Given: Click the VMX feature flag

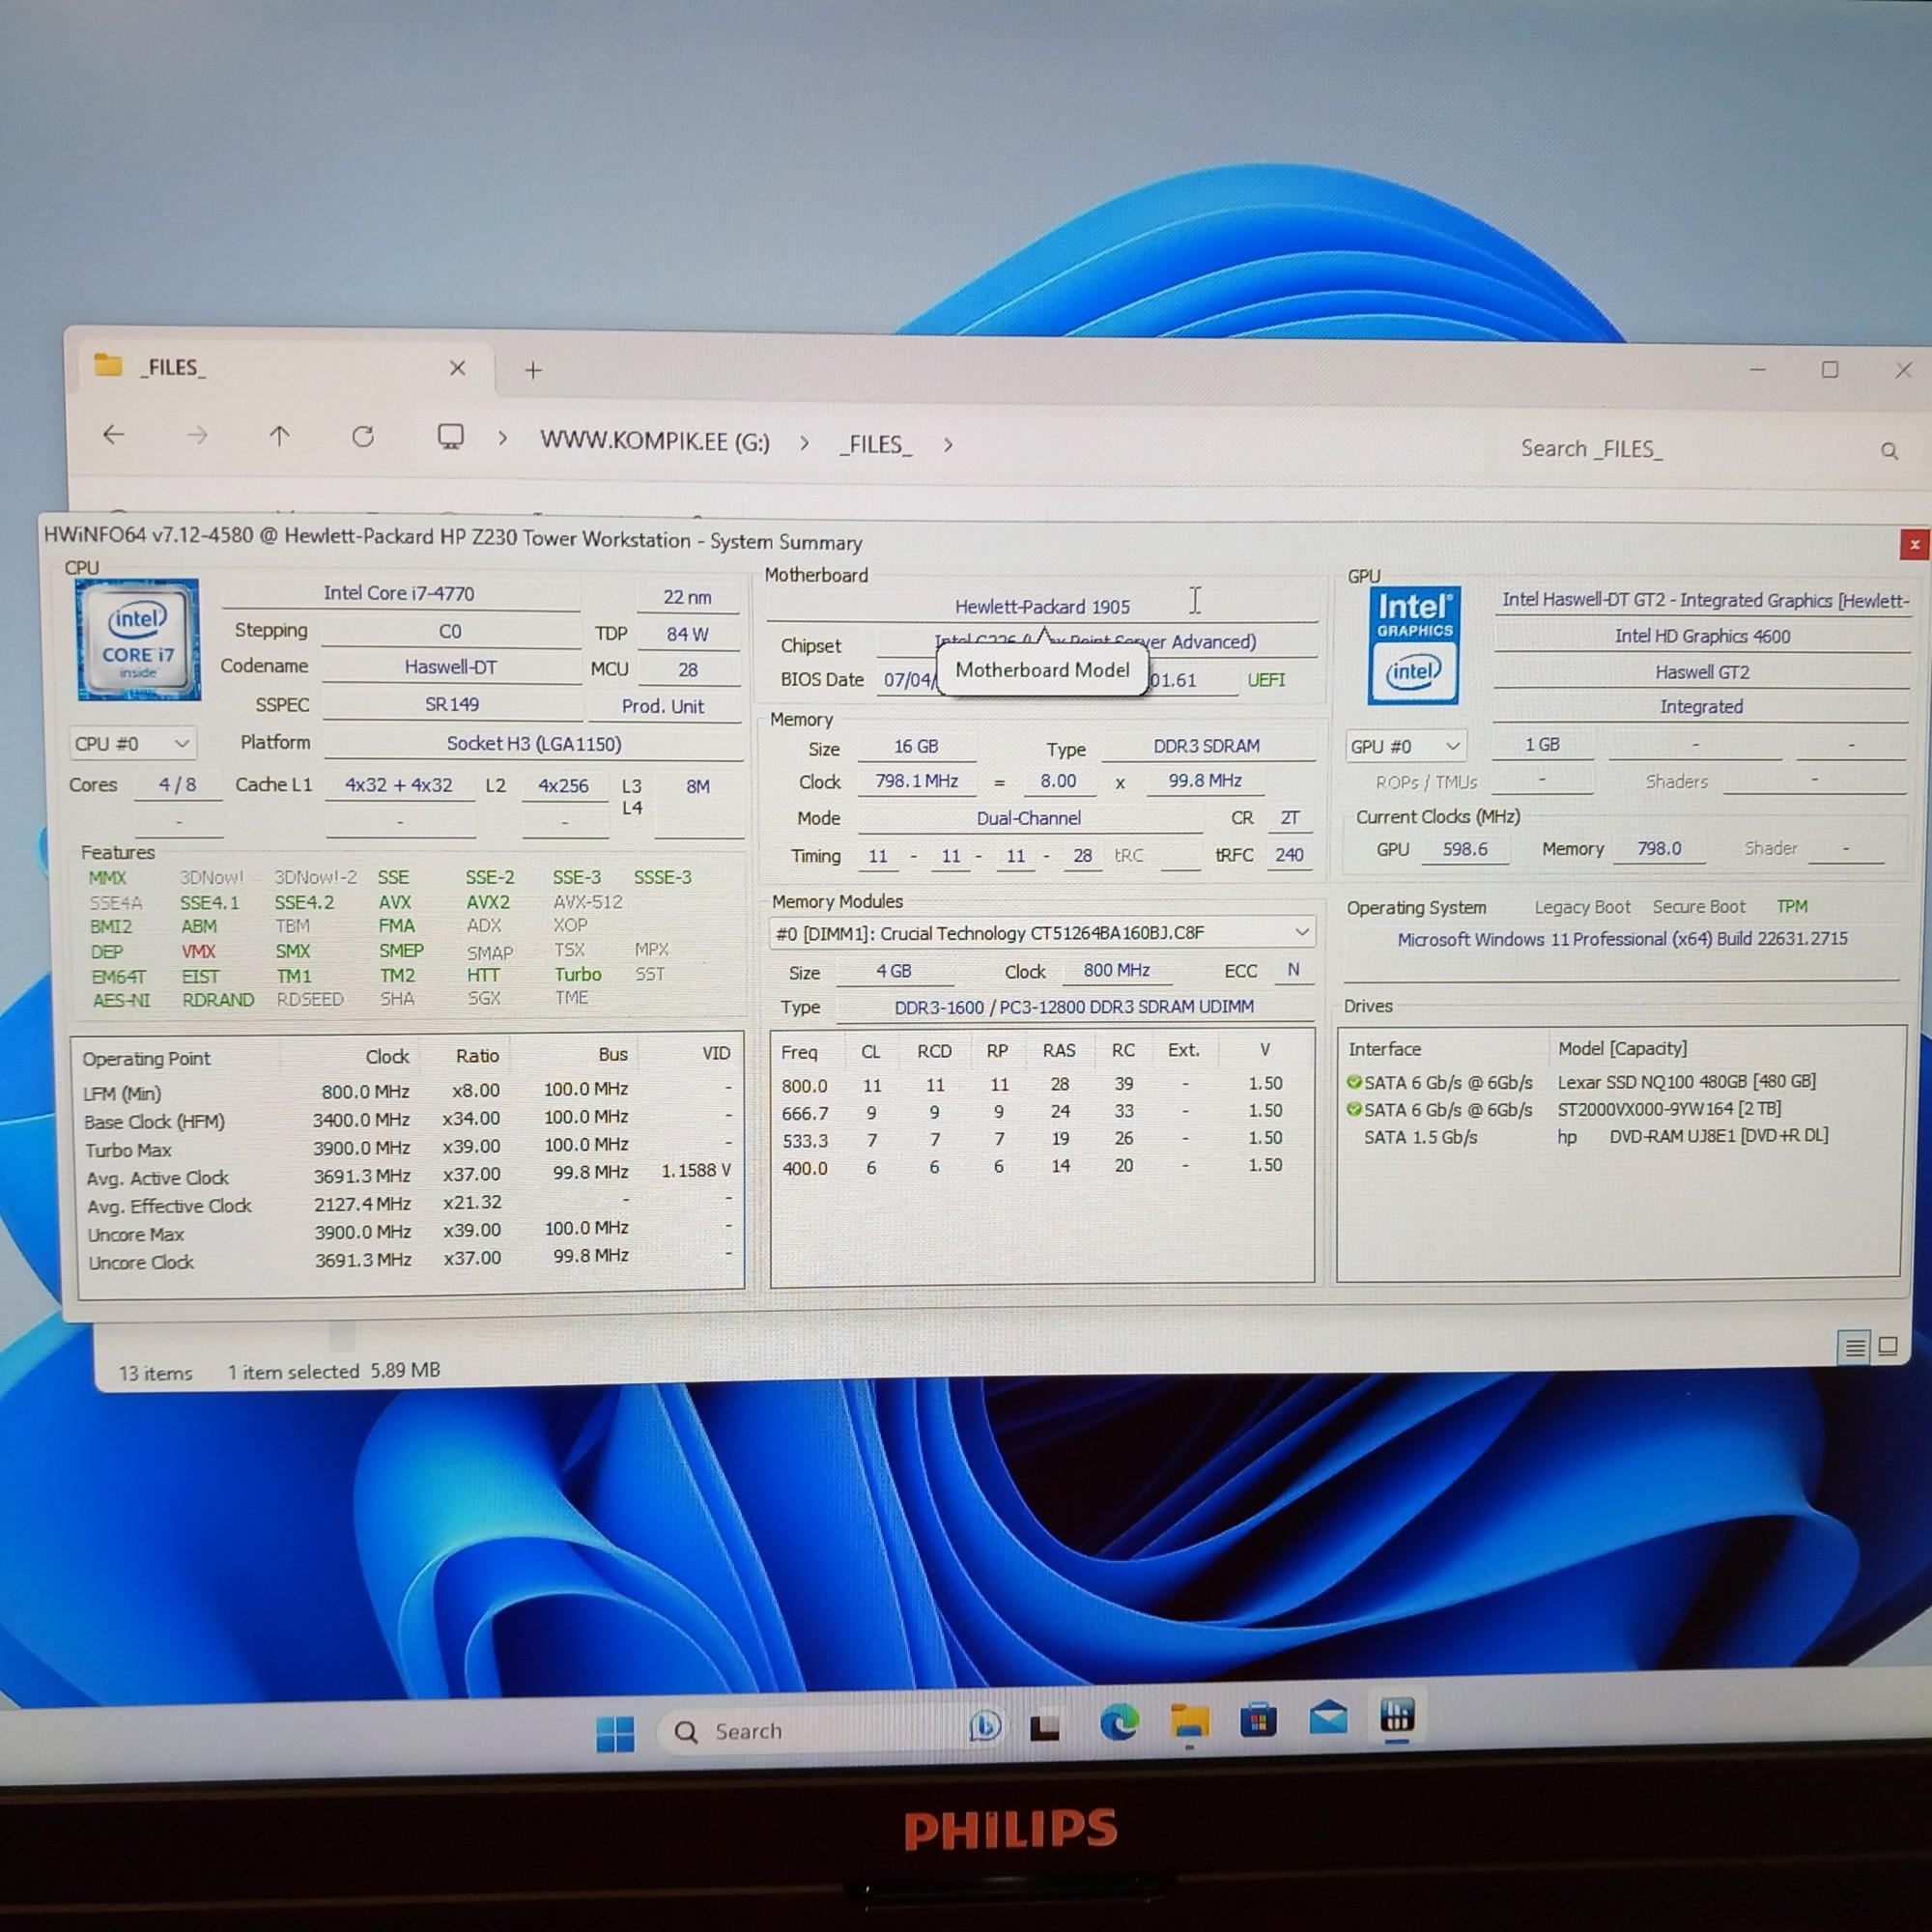Looking at the screenshot, I should point(198,952).
